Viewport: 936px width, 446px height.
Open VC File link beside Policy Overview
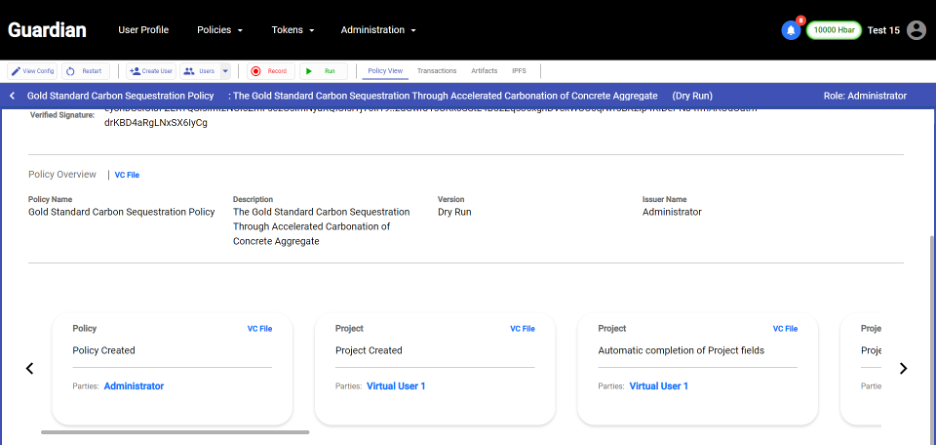pos(127,175)
